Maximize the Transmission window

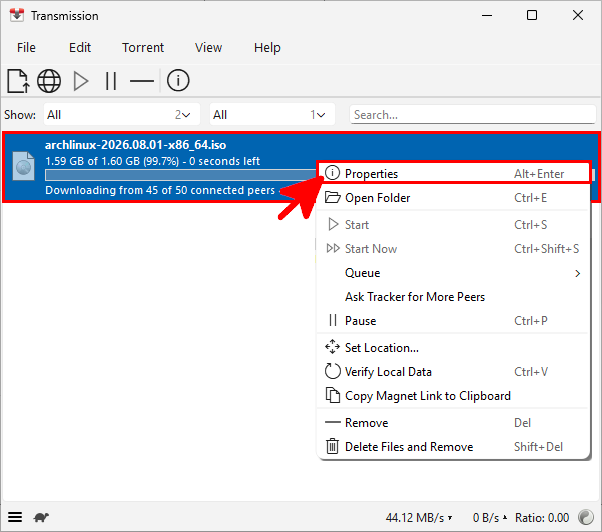click(x=532, y=15)
